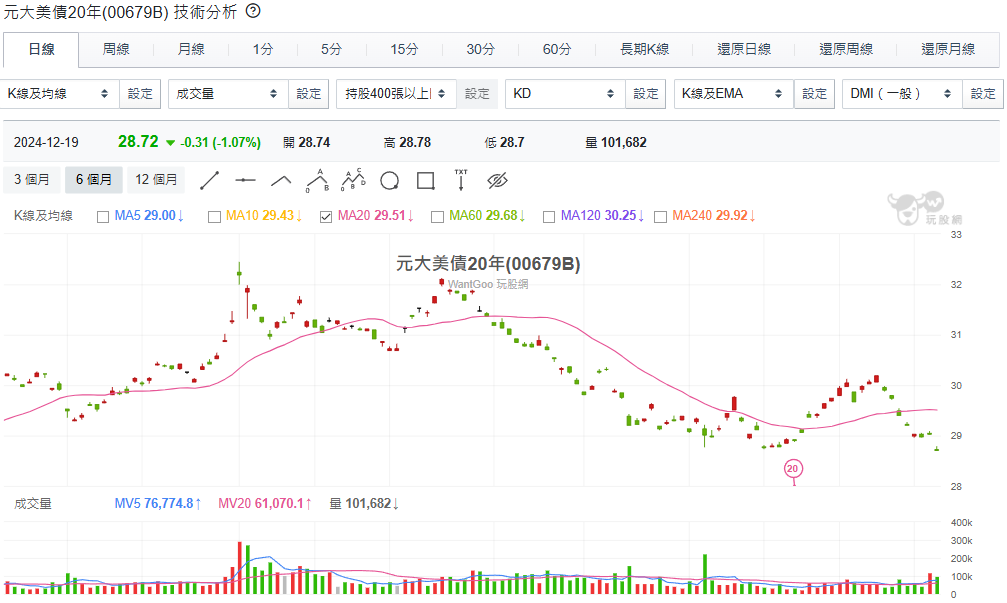Switch to the 週線 tab
Viewport: 1007px width, 603px height.
tap(116, 49)
